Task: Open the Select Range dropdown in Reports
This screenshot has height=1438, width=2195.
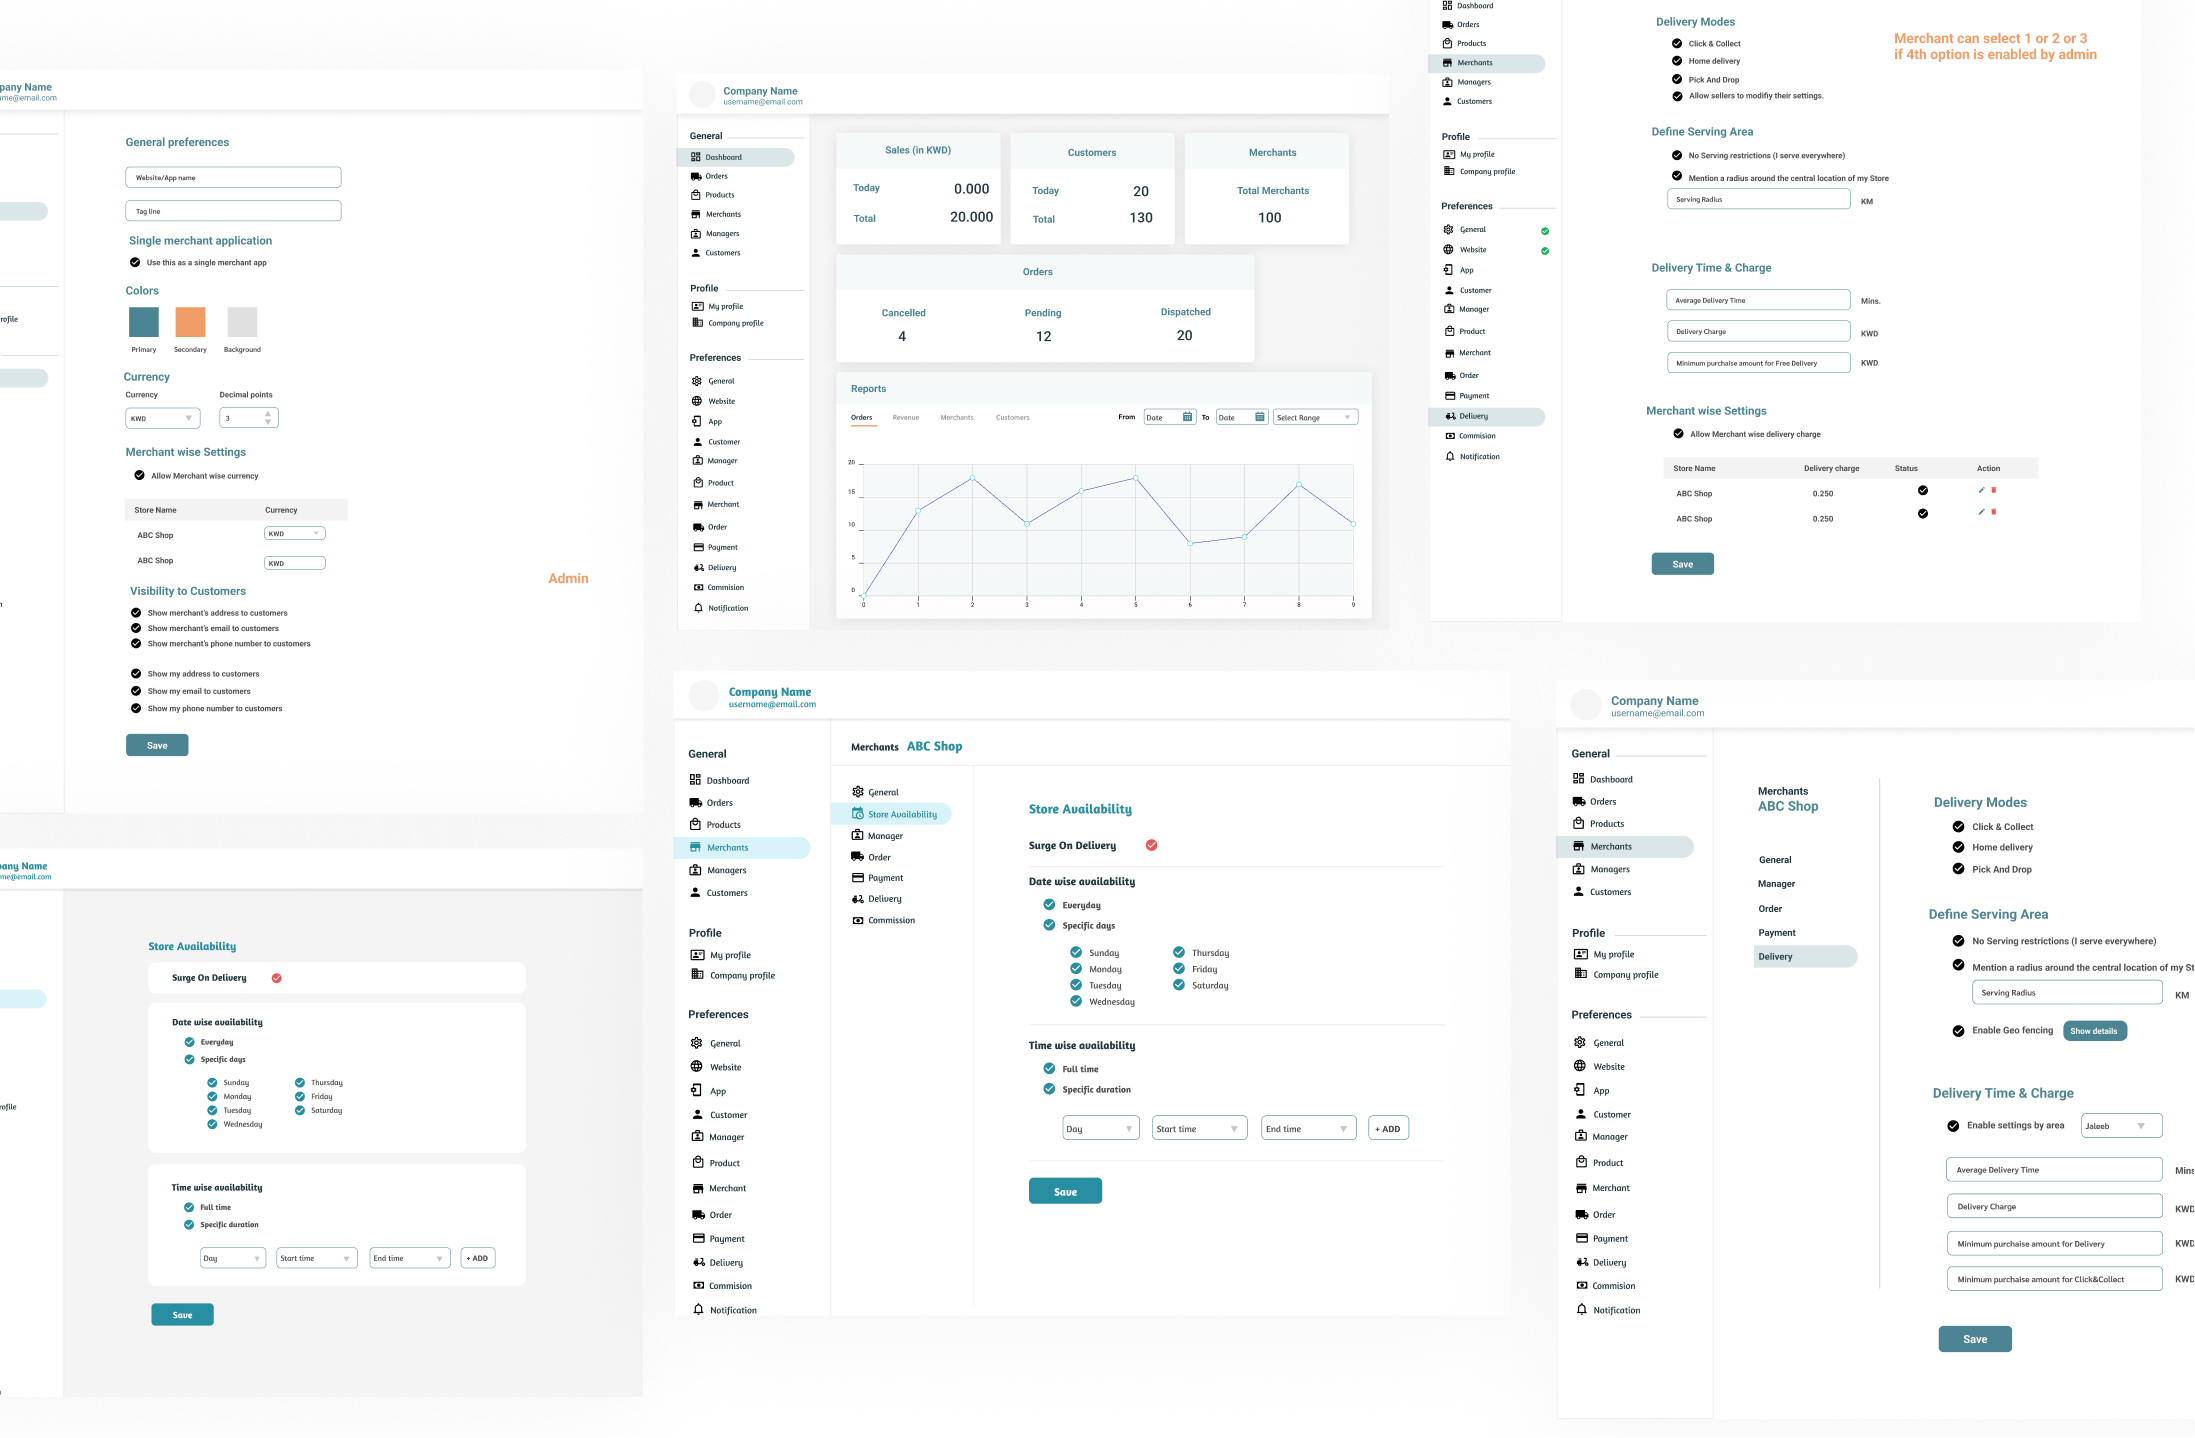Action: tap(1314, 417)
